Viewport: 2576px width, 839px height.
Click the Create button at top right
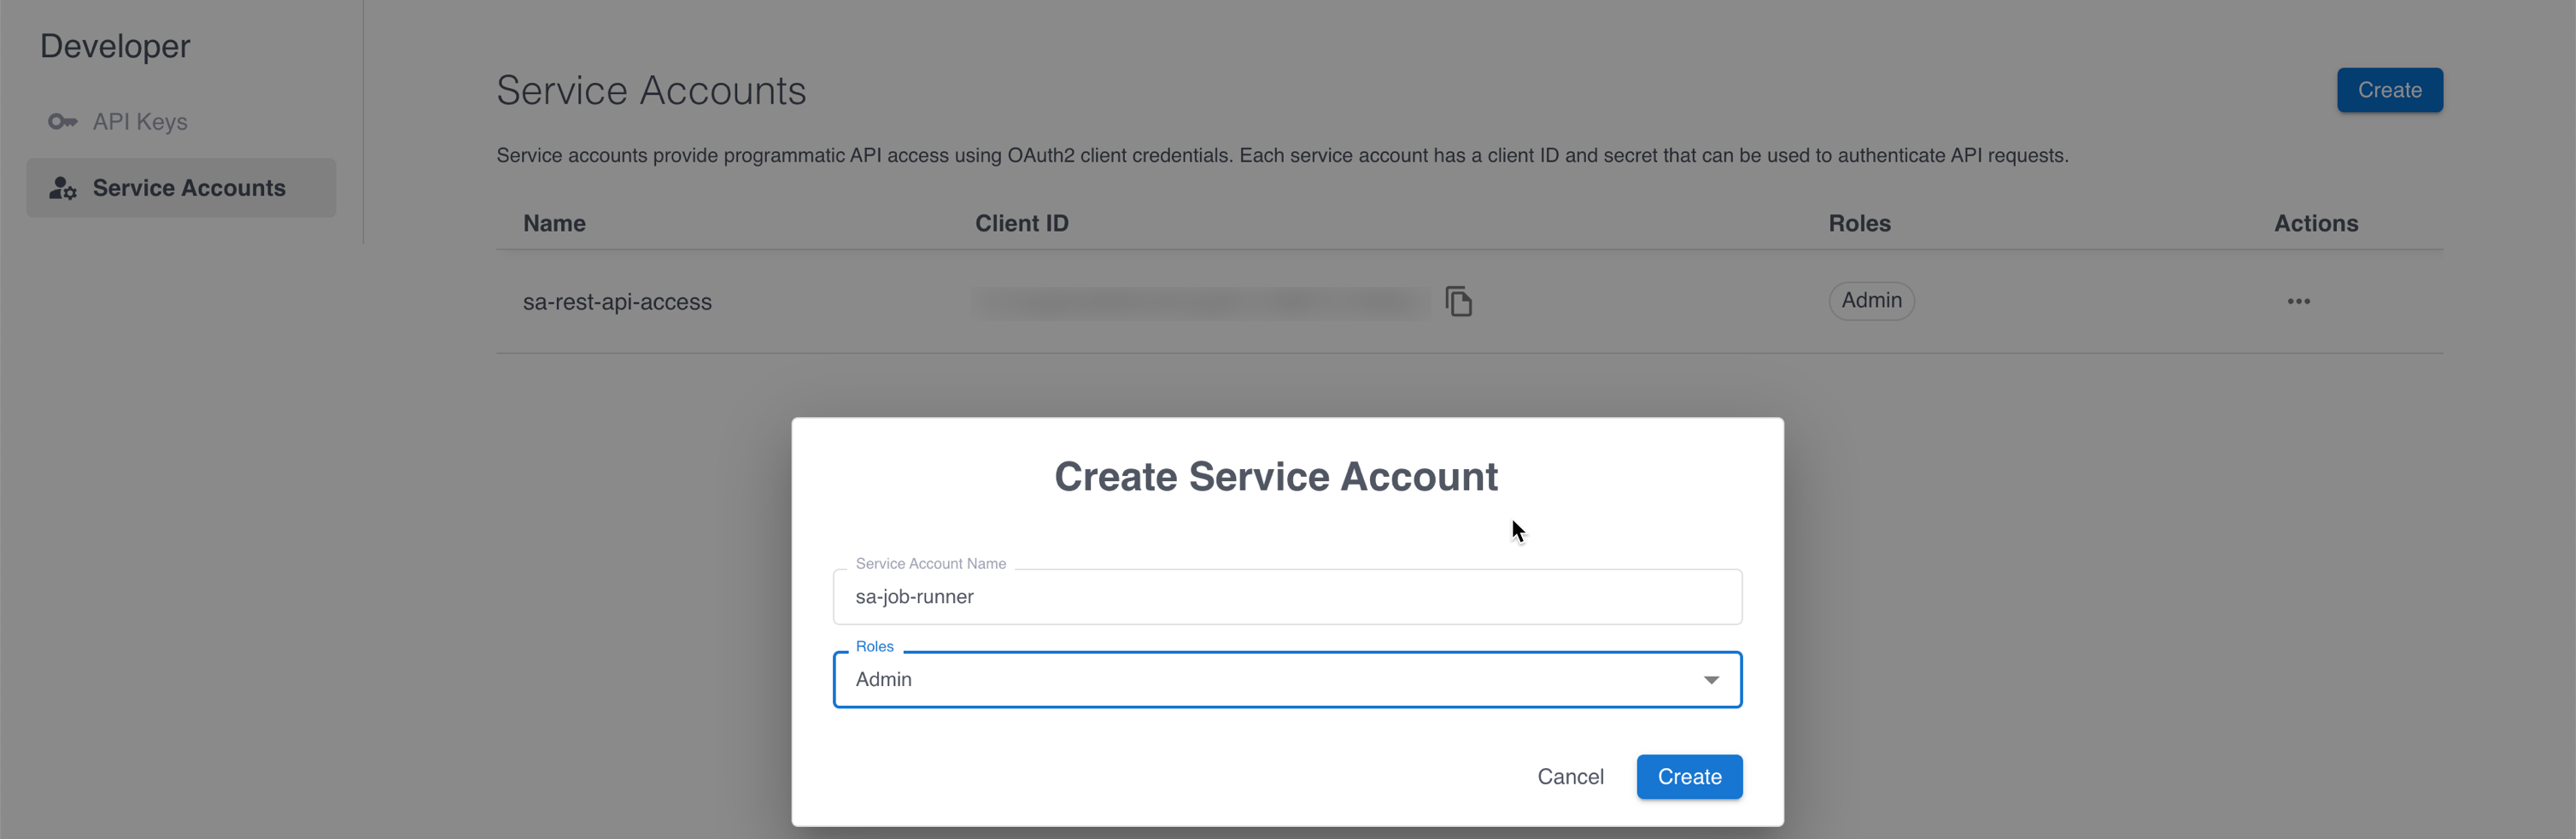2389,89
